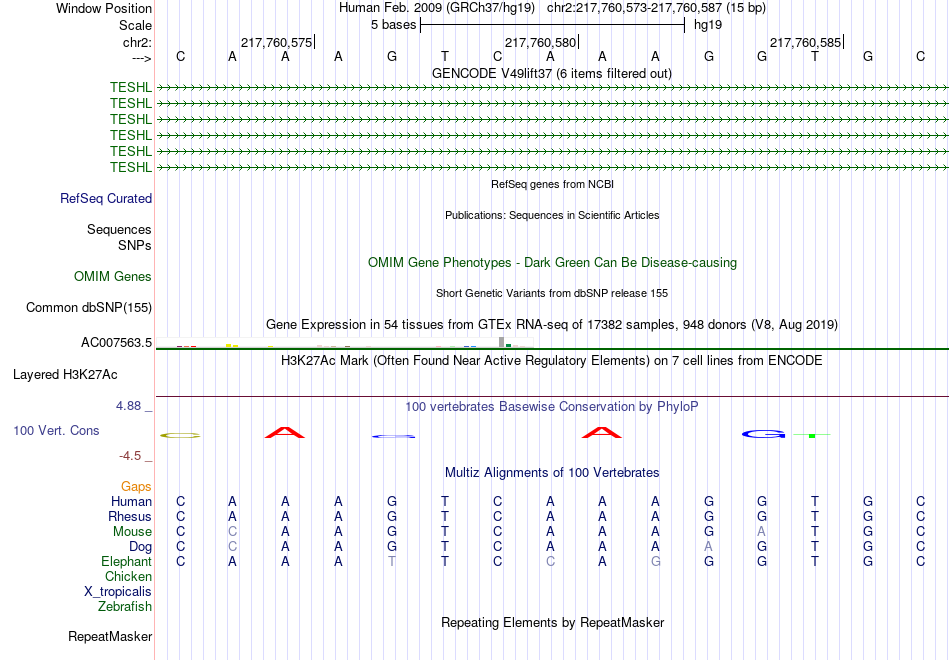Select the 'Chicken' alignment row label
950x660 pixels.
pyautogui.click(x=128, y=576)
